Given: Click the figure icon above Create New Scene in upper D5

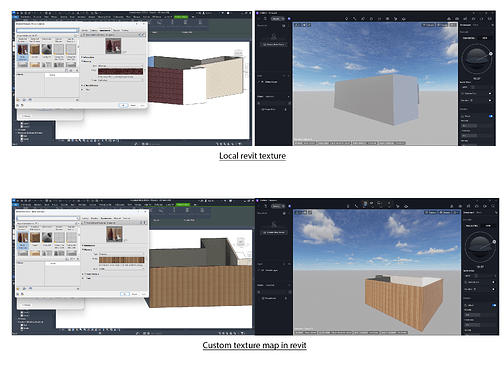Looking at the screenshot, I should [x=274, y=36].
